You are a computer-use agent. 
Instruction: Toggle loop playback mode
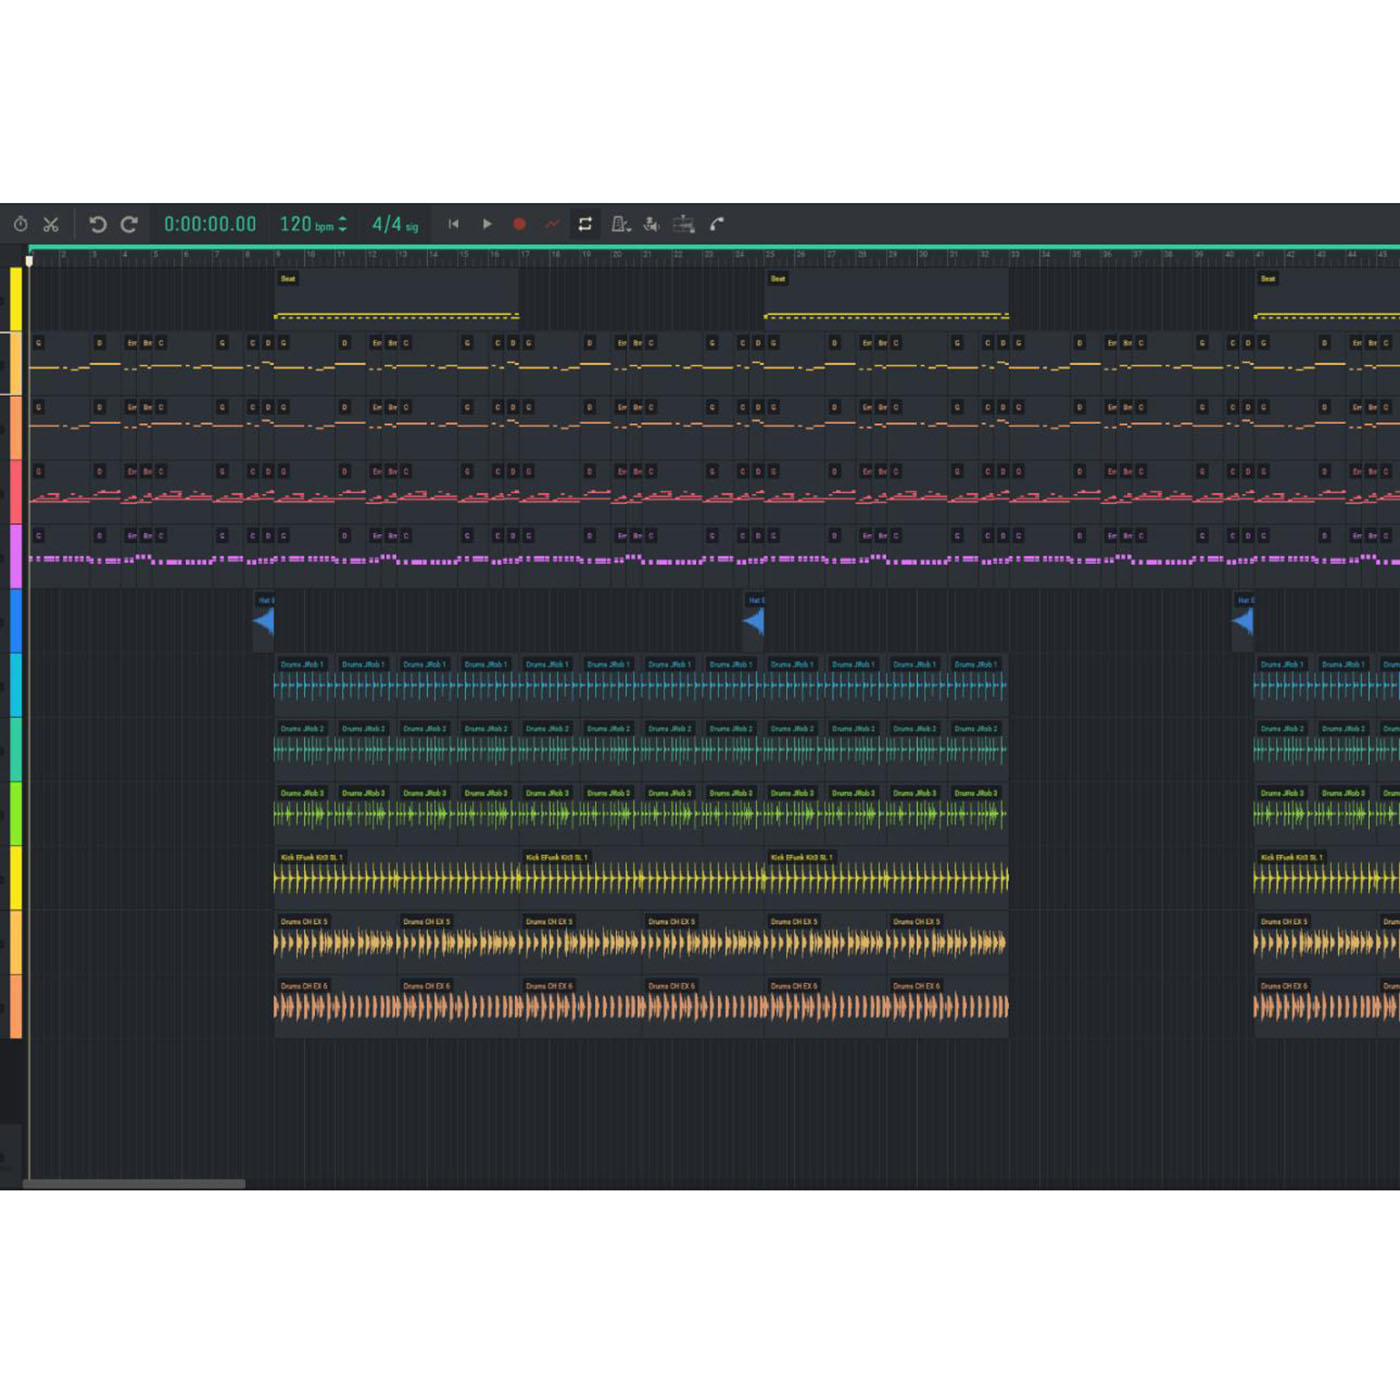click(585, 224)
